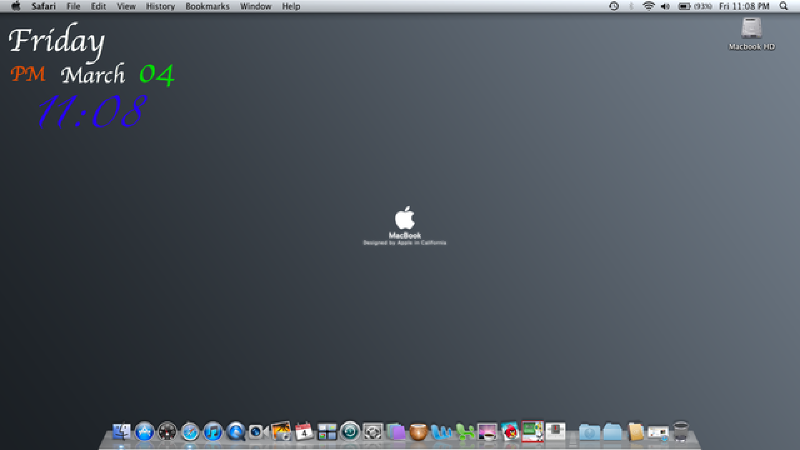The width and height of the screenshot is (800, 450).
Task: Open the video camera app in dock
Action: click(x=258, y=432)
